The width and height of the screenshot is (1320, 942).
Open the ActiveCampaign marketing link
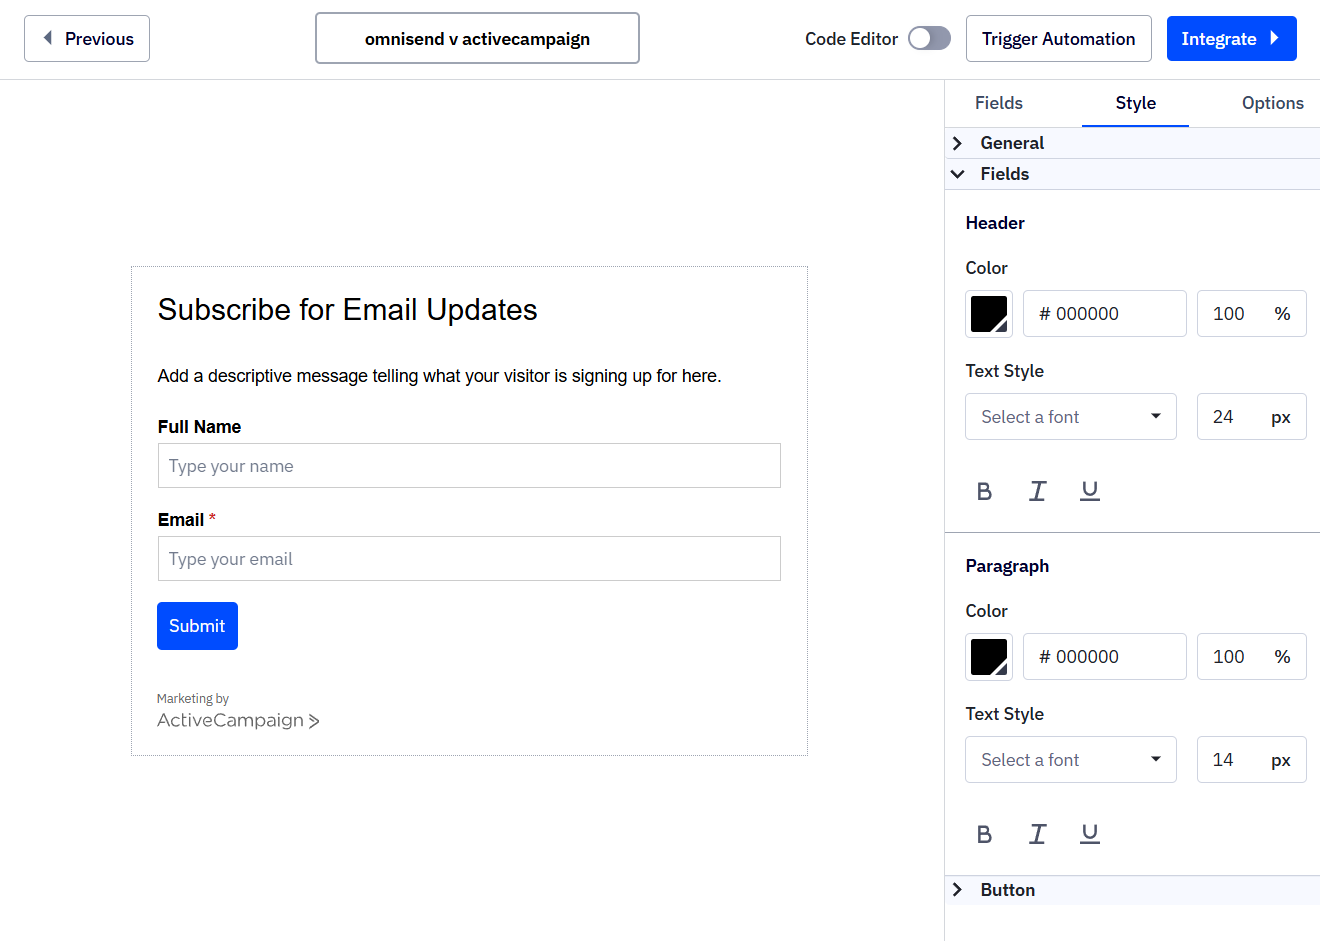238,720
